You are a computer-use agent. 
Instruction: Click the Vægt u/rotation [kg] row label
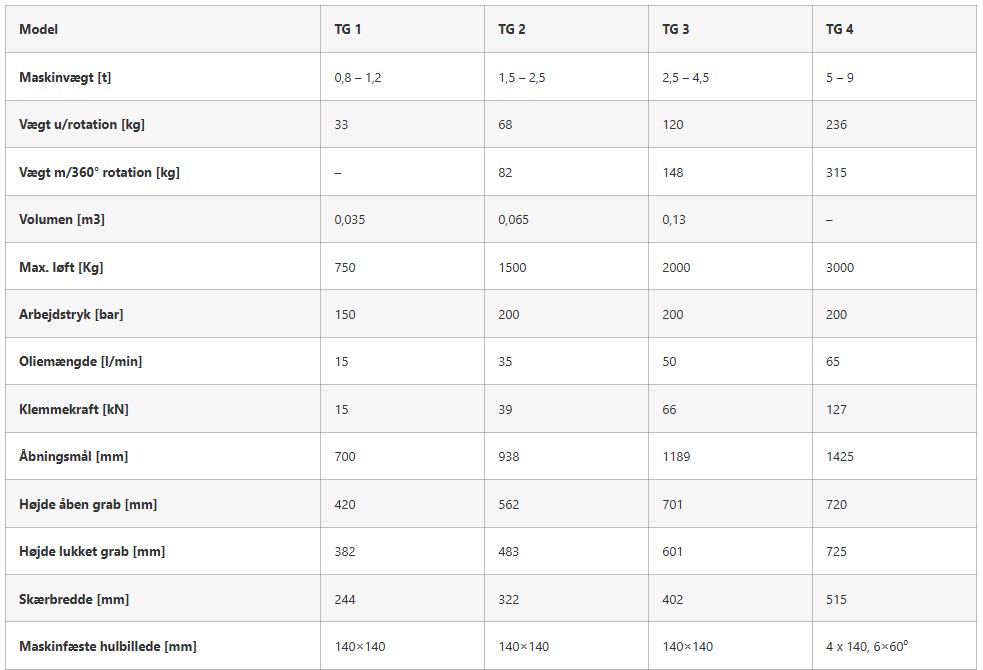tap(83, 125)
